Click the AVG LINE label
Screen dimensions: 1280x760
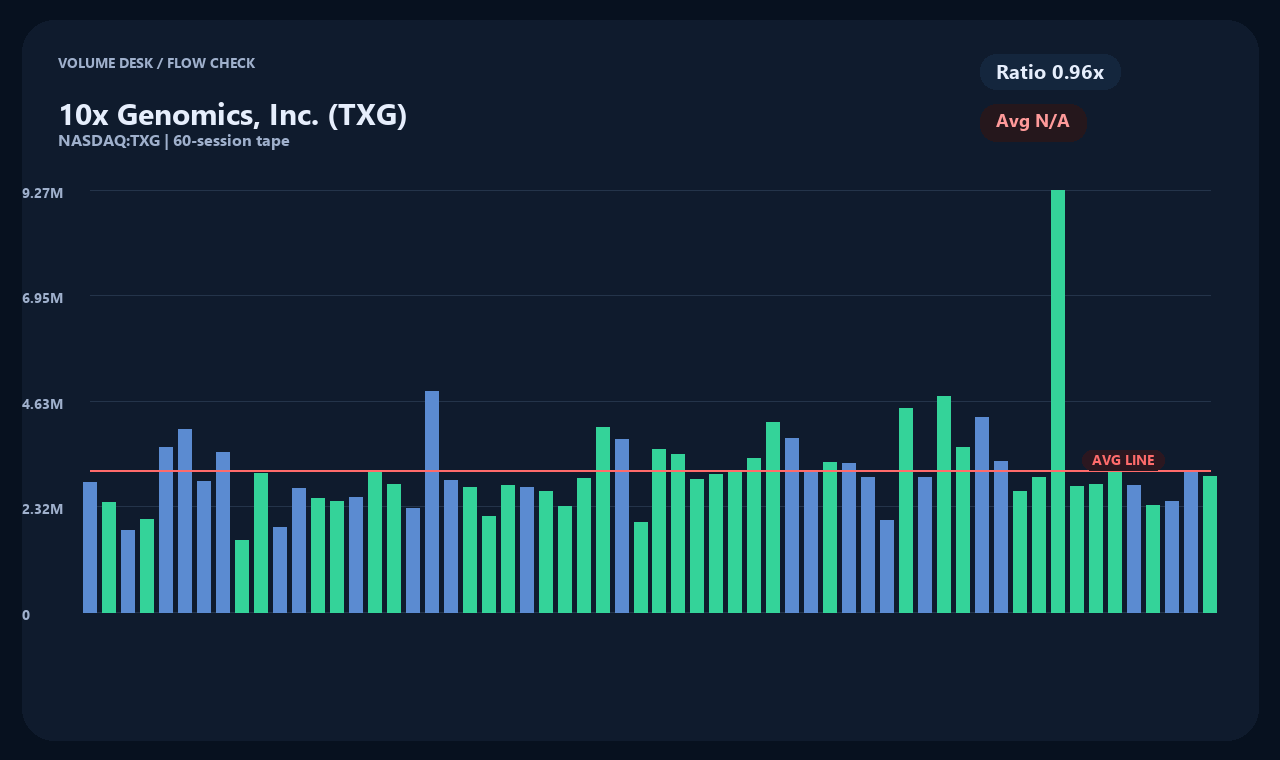[1123, 460]
